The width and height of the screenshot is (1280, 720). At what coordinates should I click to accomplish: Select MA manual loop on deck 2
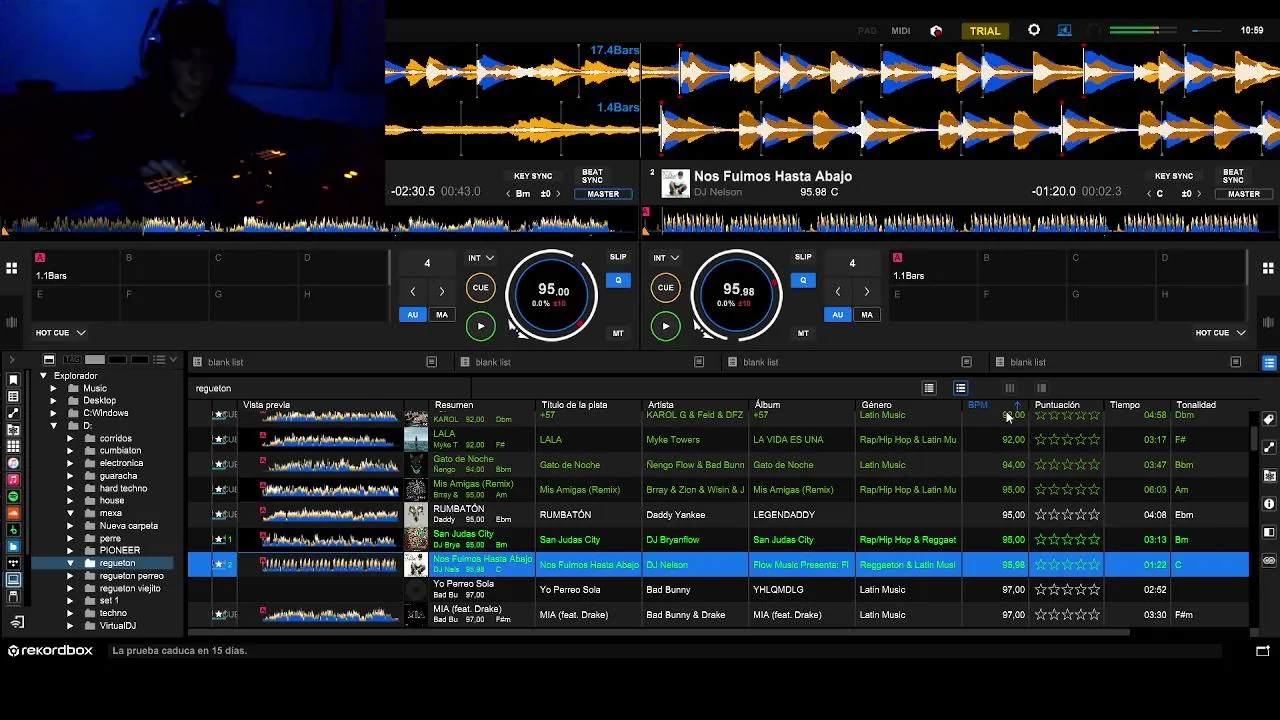(866, 315)
